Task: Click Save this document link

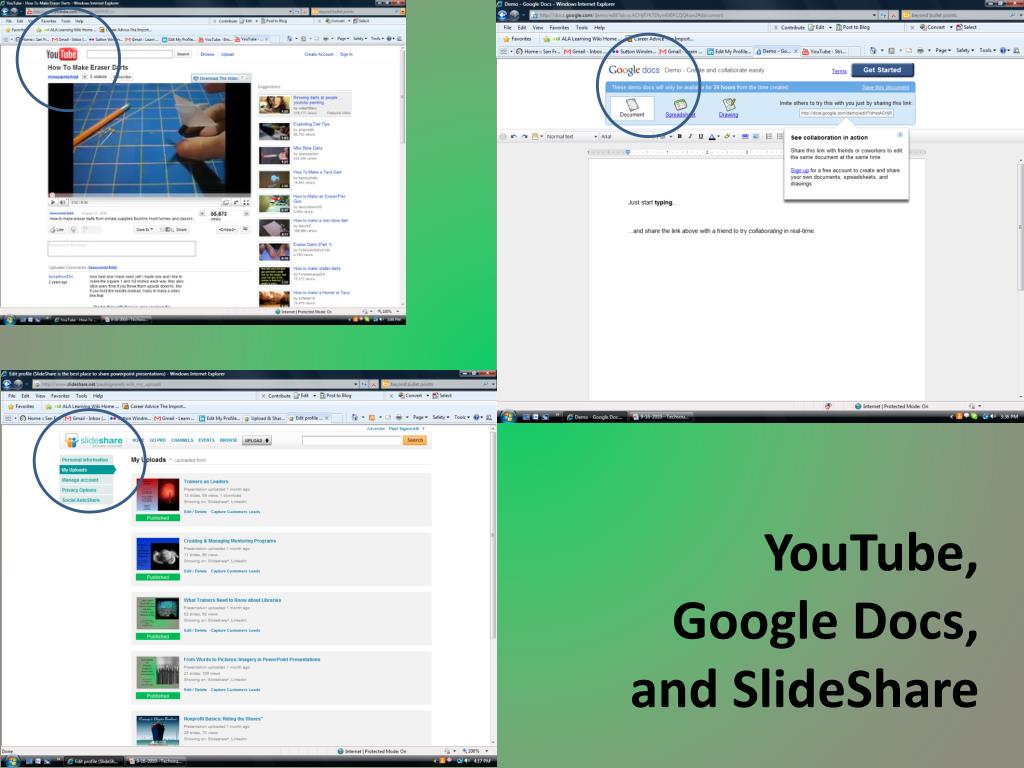Action: click(x=886, y=88)
